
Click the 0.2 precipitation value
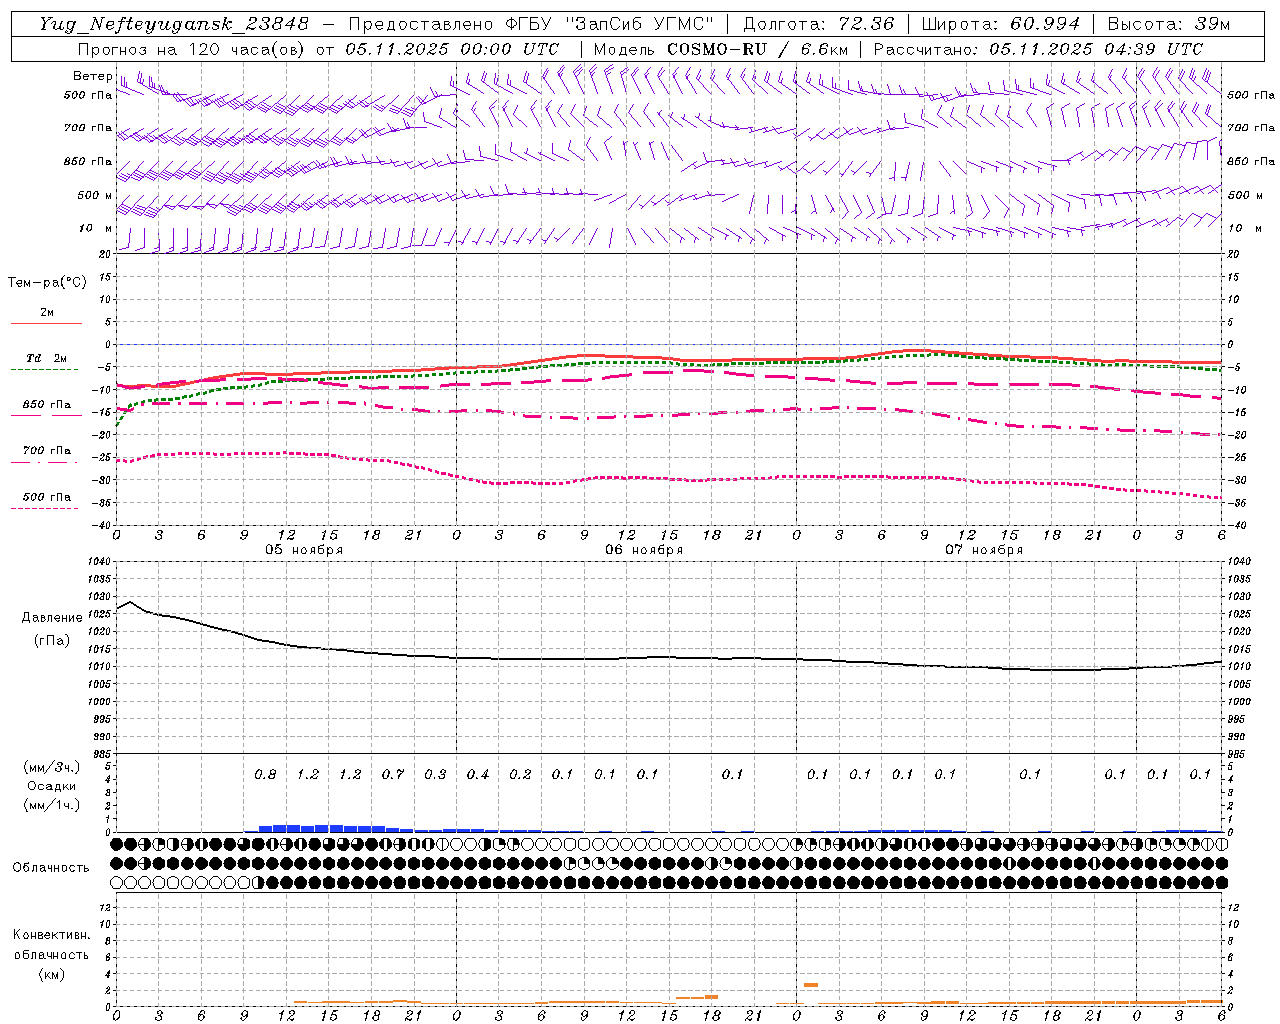(x=520, y=774)
